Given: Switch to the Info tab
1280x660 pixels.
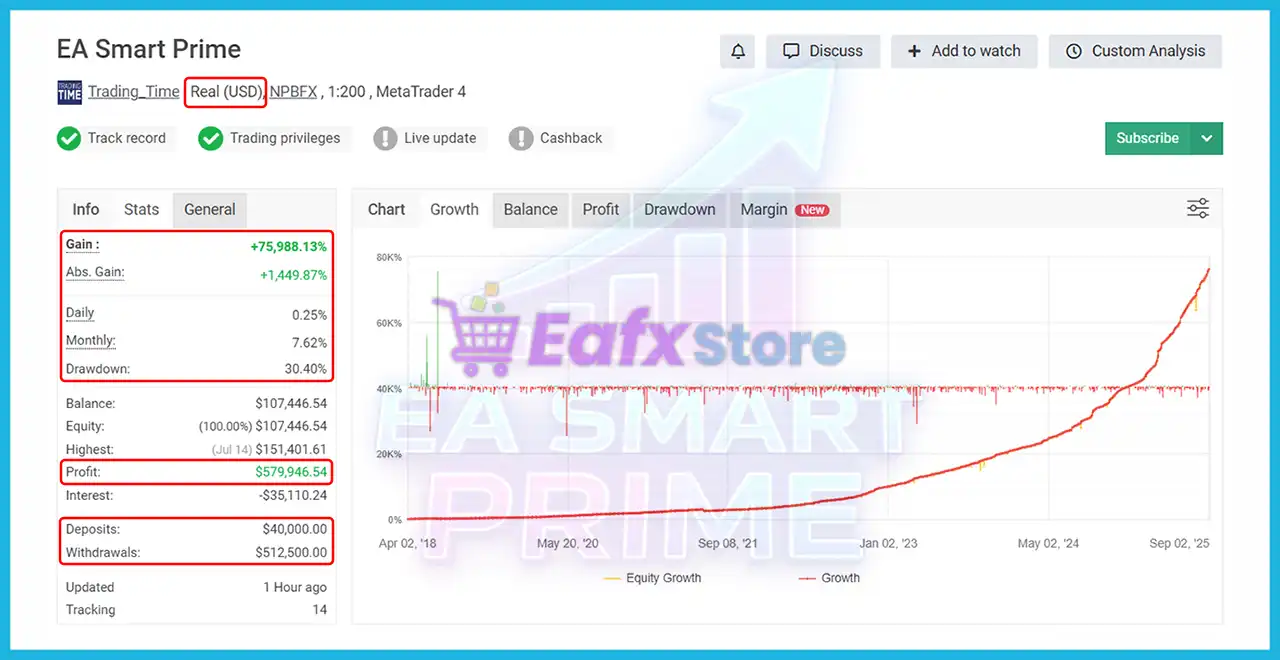Looking at the screenshot, I should pyautogui.click(x=86, y=209).
